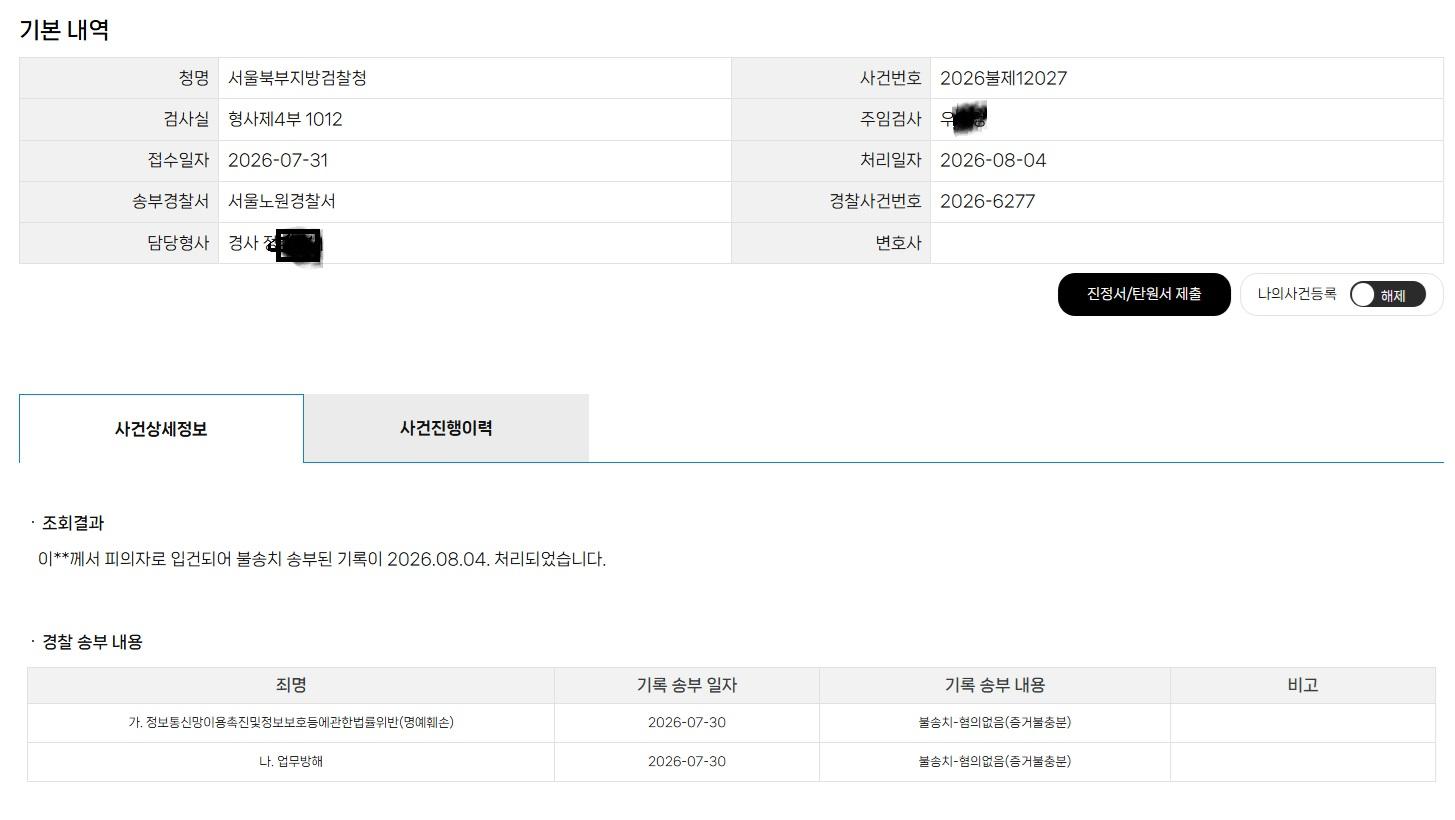This screenshot has height=820, width=1455.
Task: Click the 기록 송부 일자 column header
Action: (687, 685)
